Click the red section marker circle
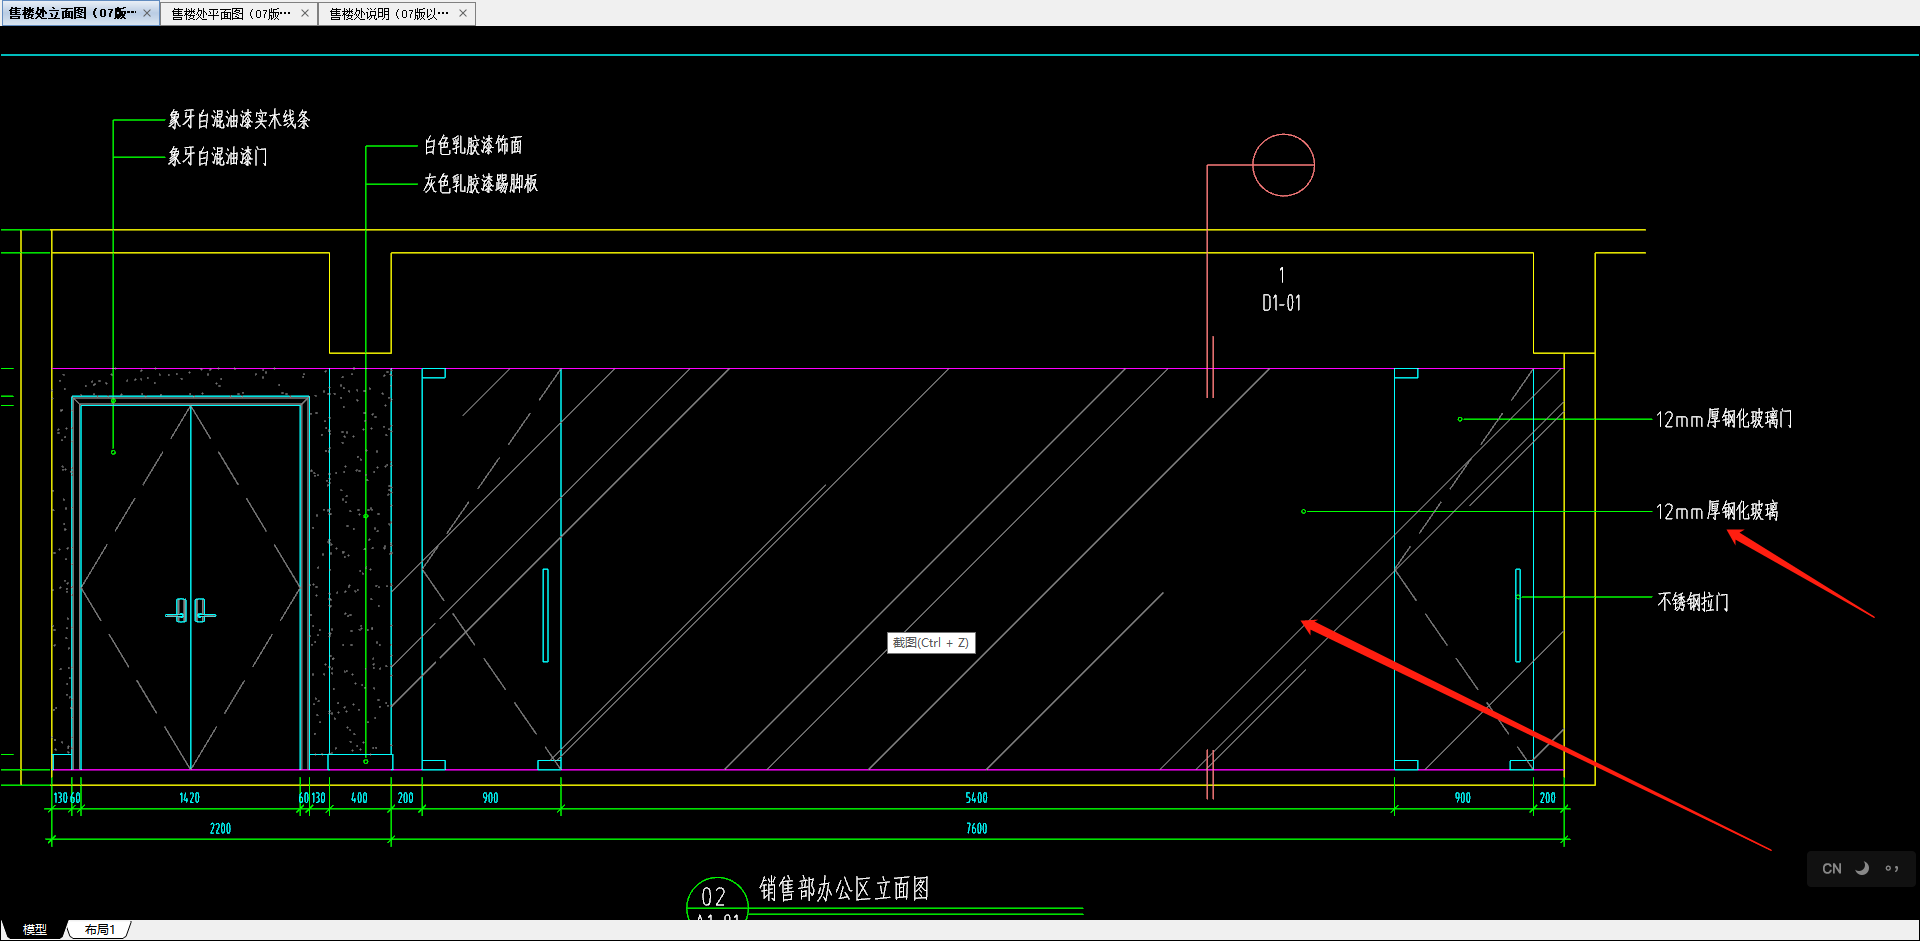The width and height of the screenshot is (1920, 941). pyautogui.click(x=1283, y=165)
